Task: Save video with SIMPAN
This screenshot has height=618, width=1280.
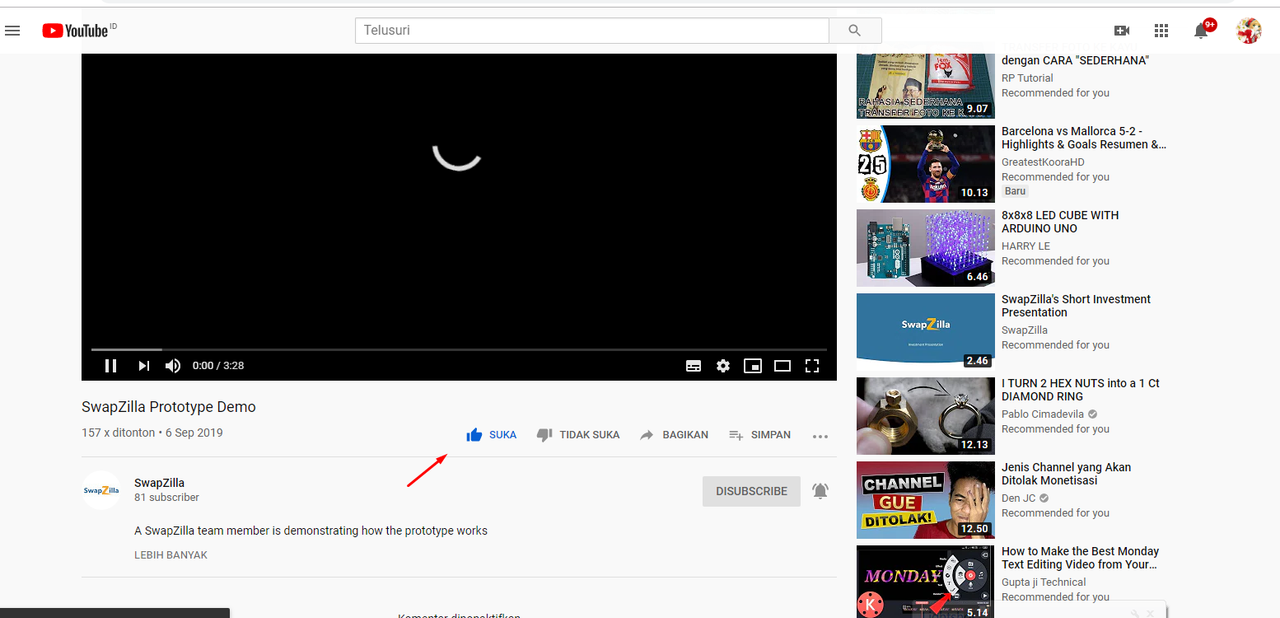Action: (x=759, y=435)
